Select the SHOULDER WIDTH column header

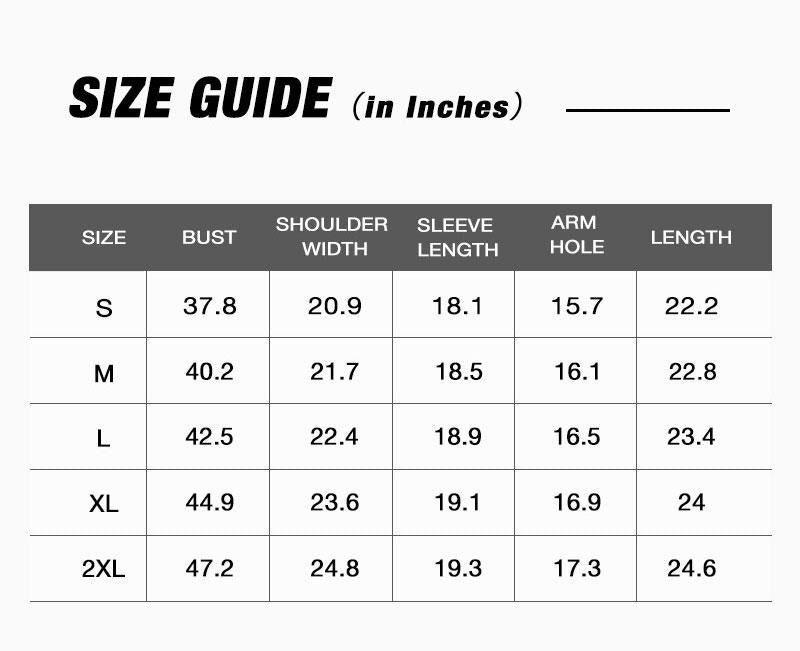332,237
